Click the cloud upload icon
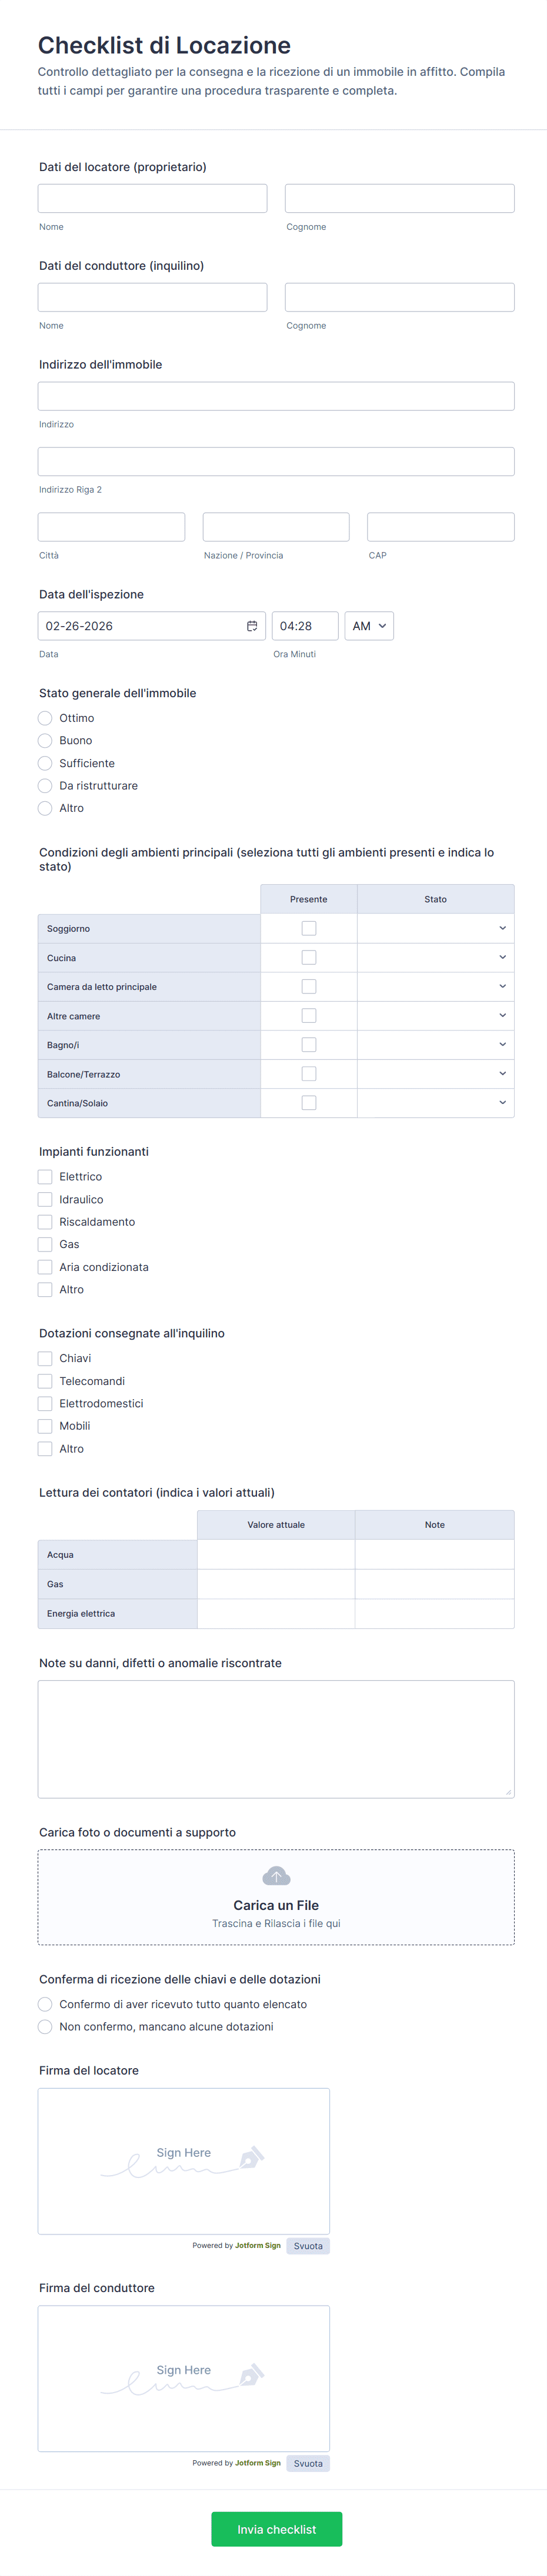The width and height of the screenshot is (547, 2576). pos(276,1875)
